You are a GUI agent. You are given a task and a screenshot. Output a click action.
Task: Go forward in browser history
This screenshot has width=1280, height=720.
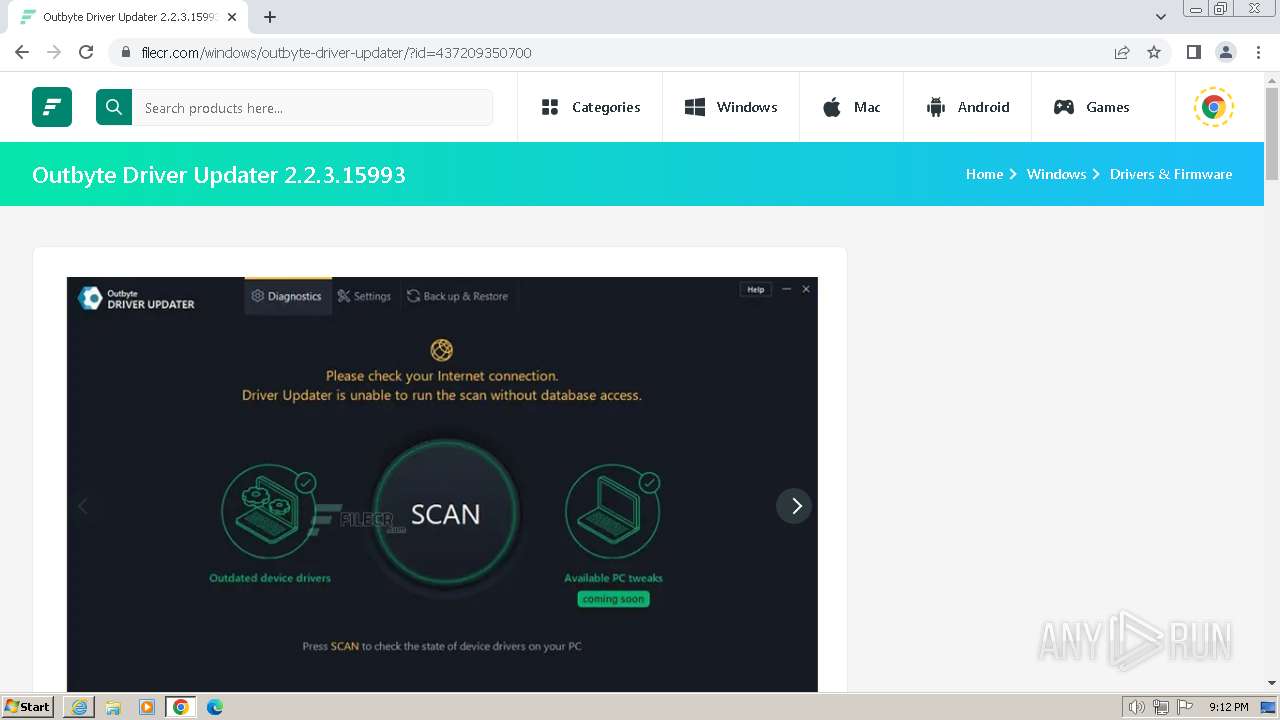pos(54,52)
